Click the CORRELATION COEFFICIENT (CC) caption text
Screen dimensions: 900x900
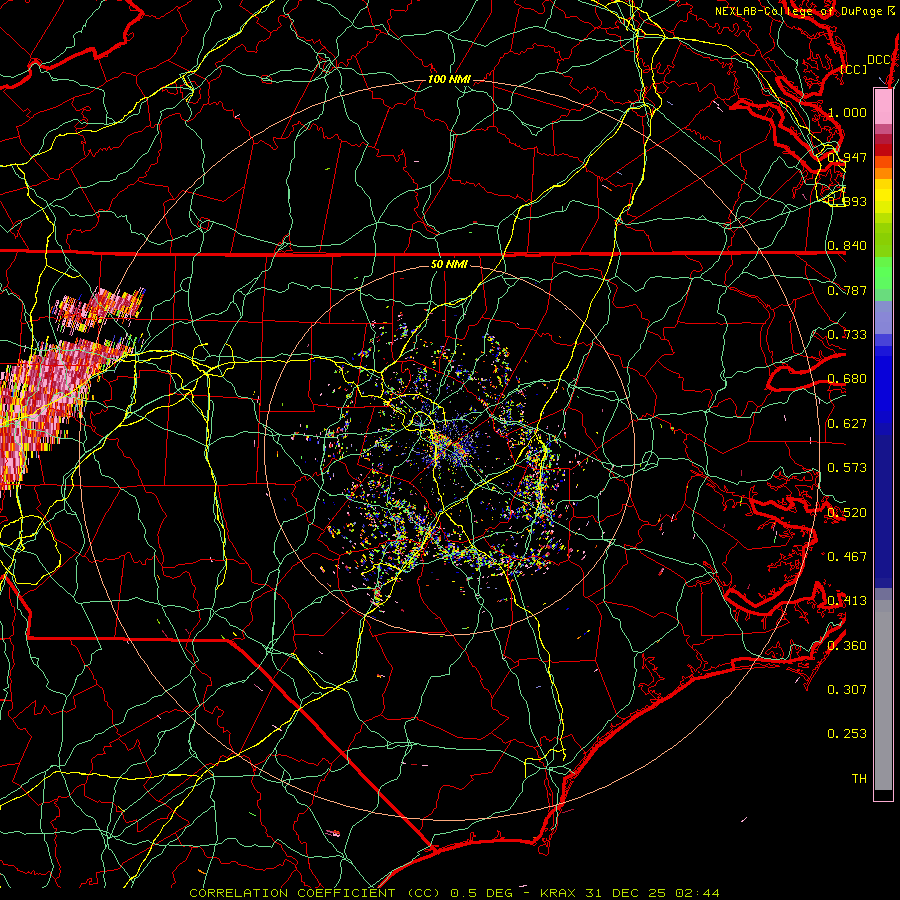click(x=315, y=893)
